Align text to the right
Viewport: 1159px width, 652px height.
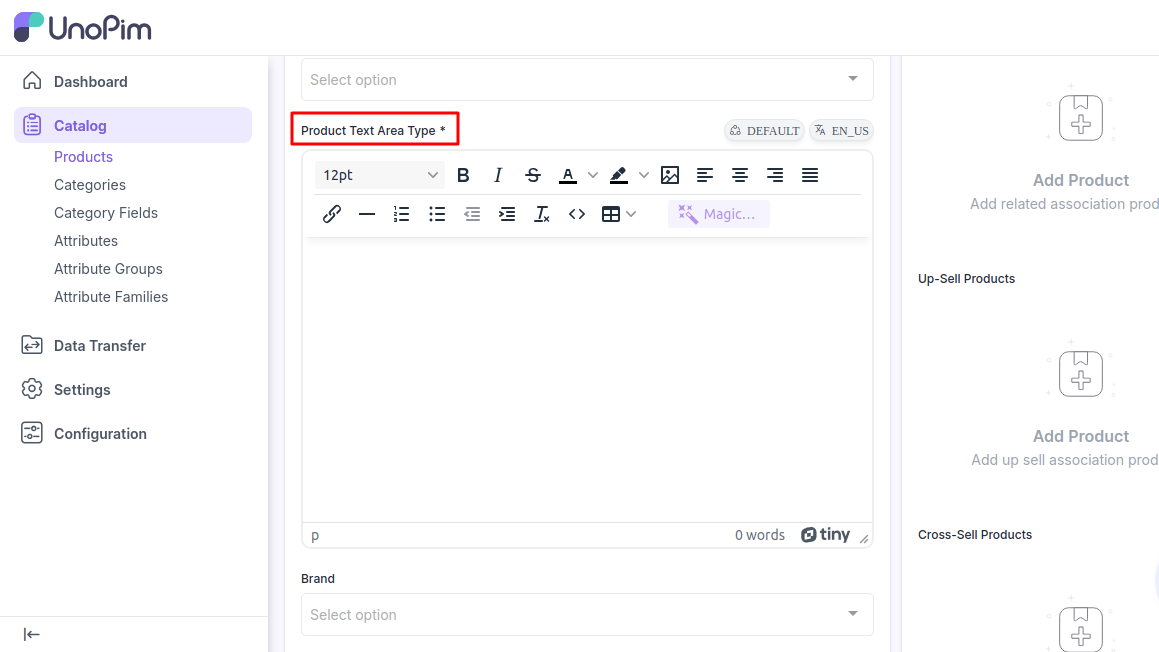[775, 175]
